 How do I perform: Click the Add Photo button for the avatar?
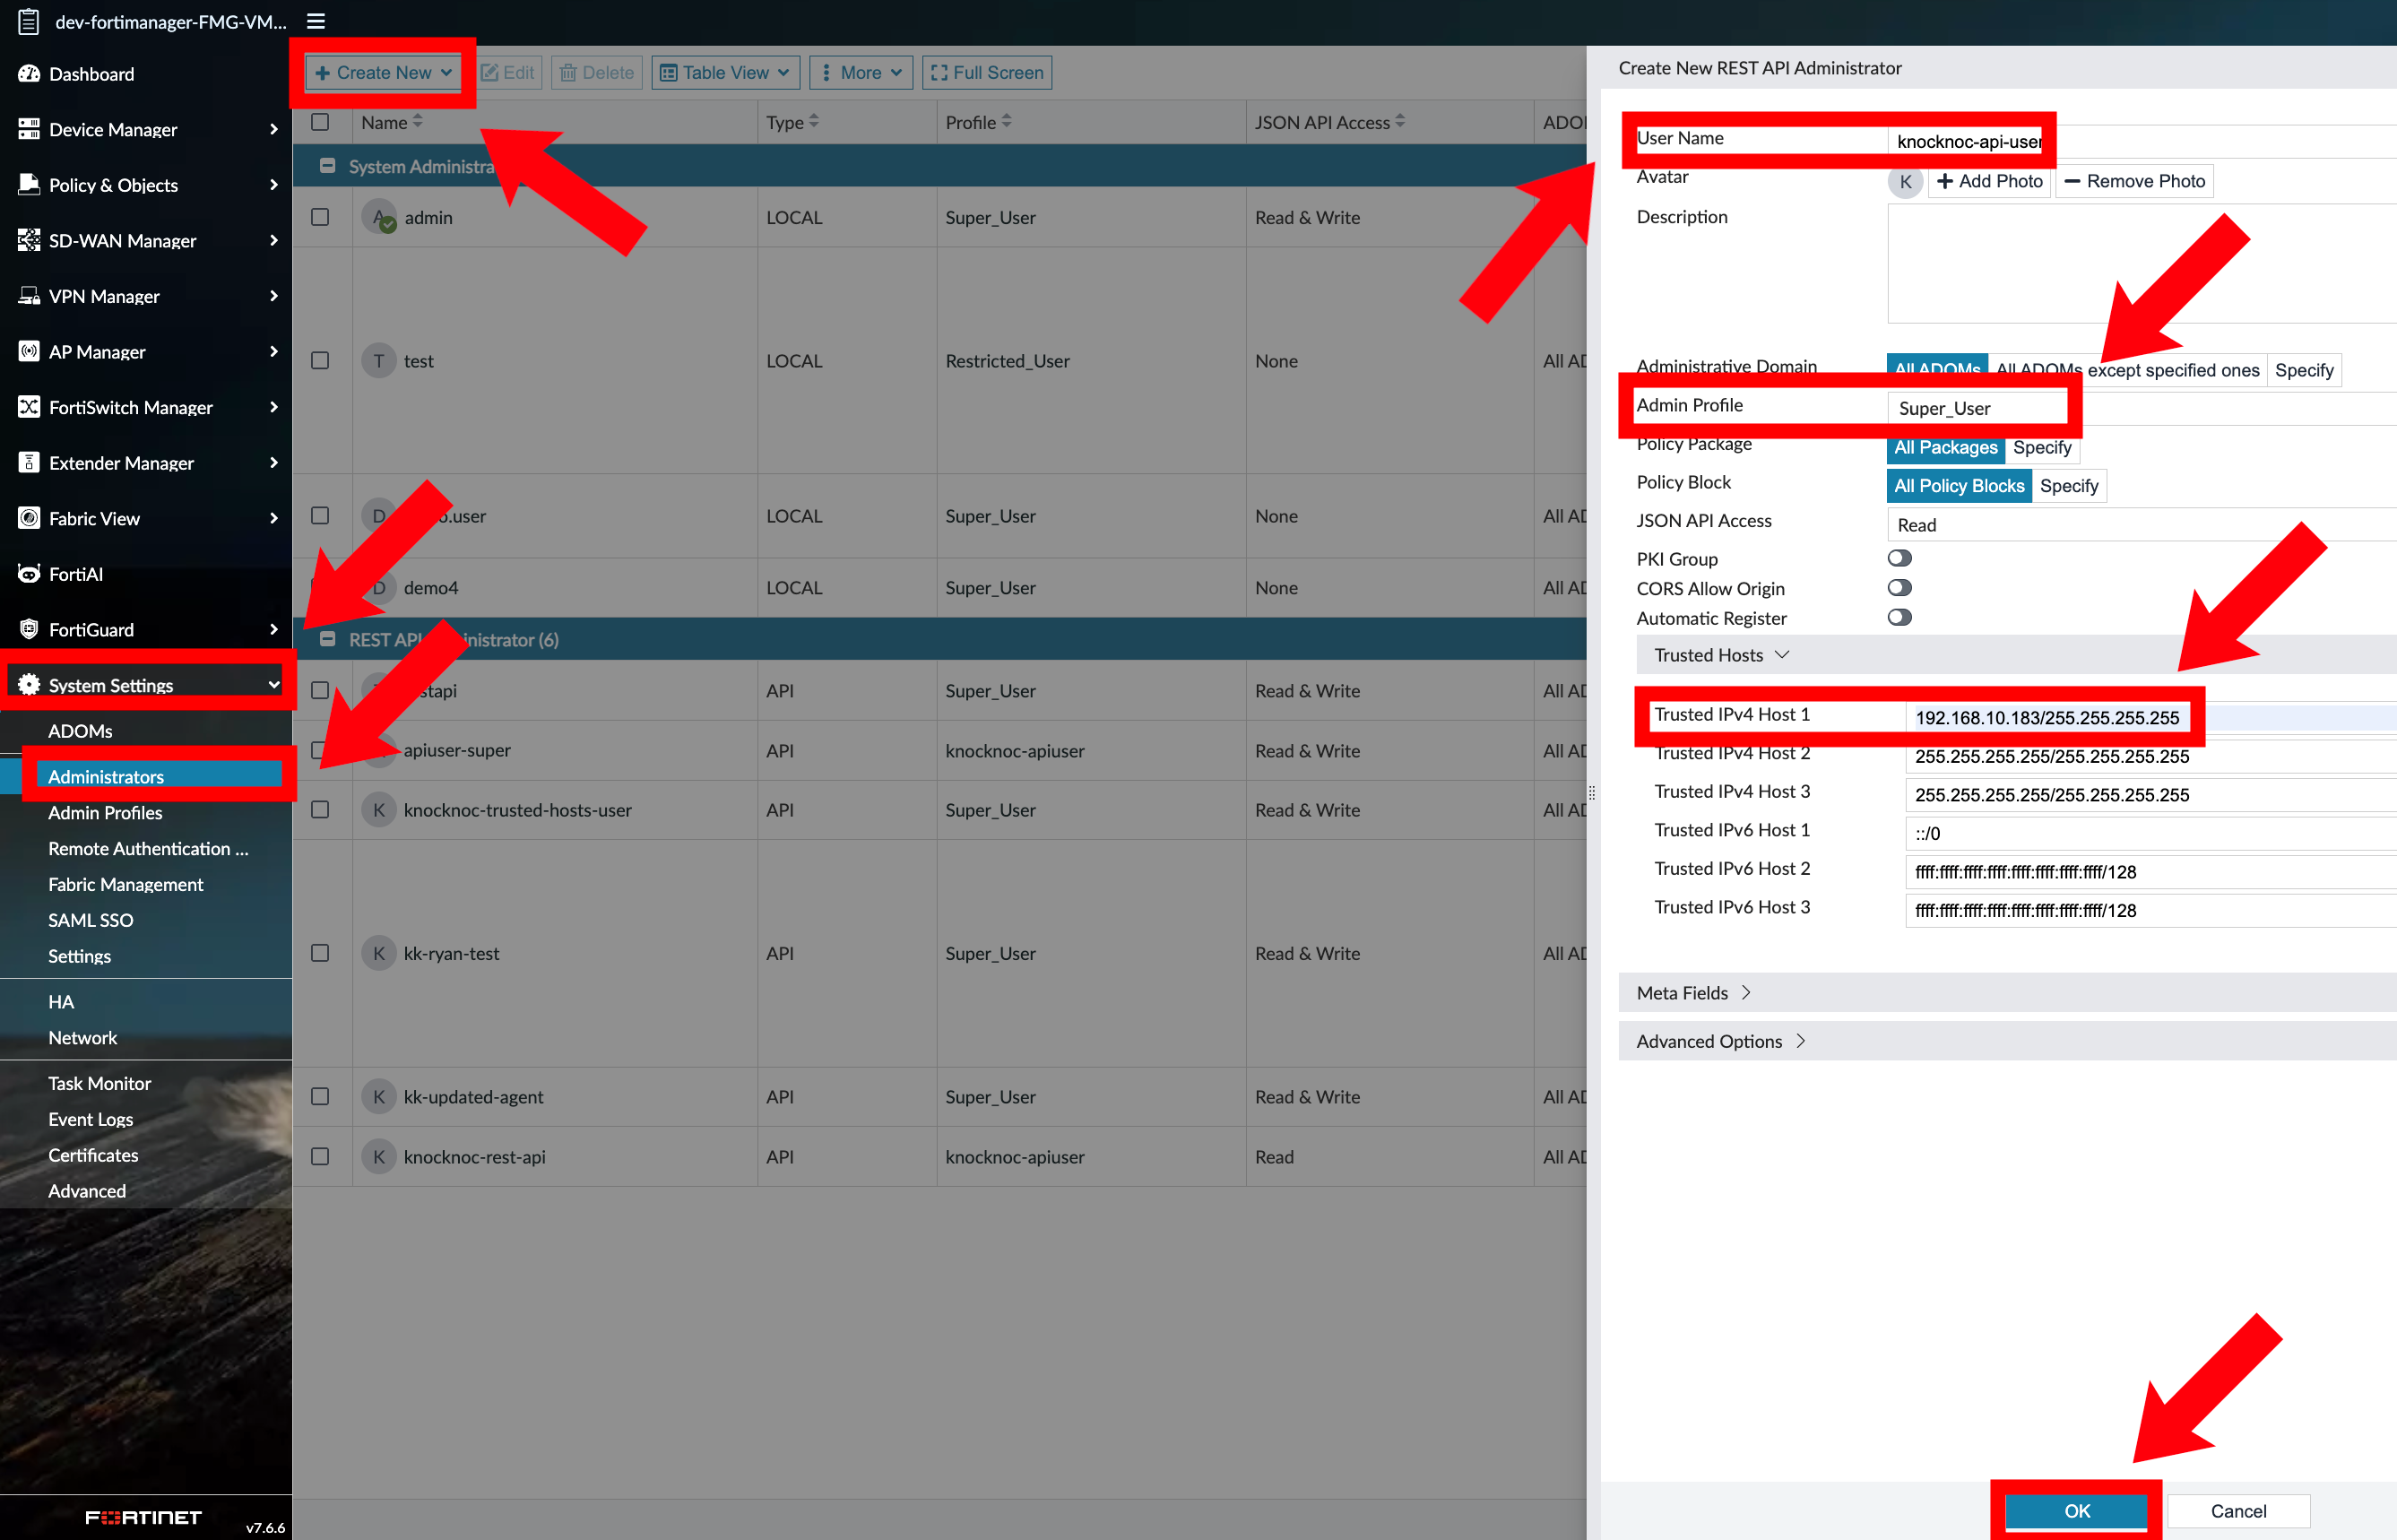[1989, 181]
